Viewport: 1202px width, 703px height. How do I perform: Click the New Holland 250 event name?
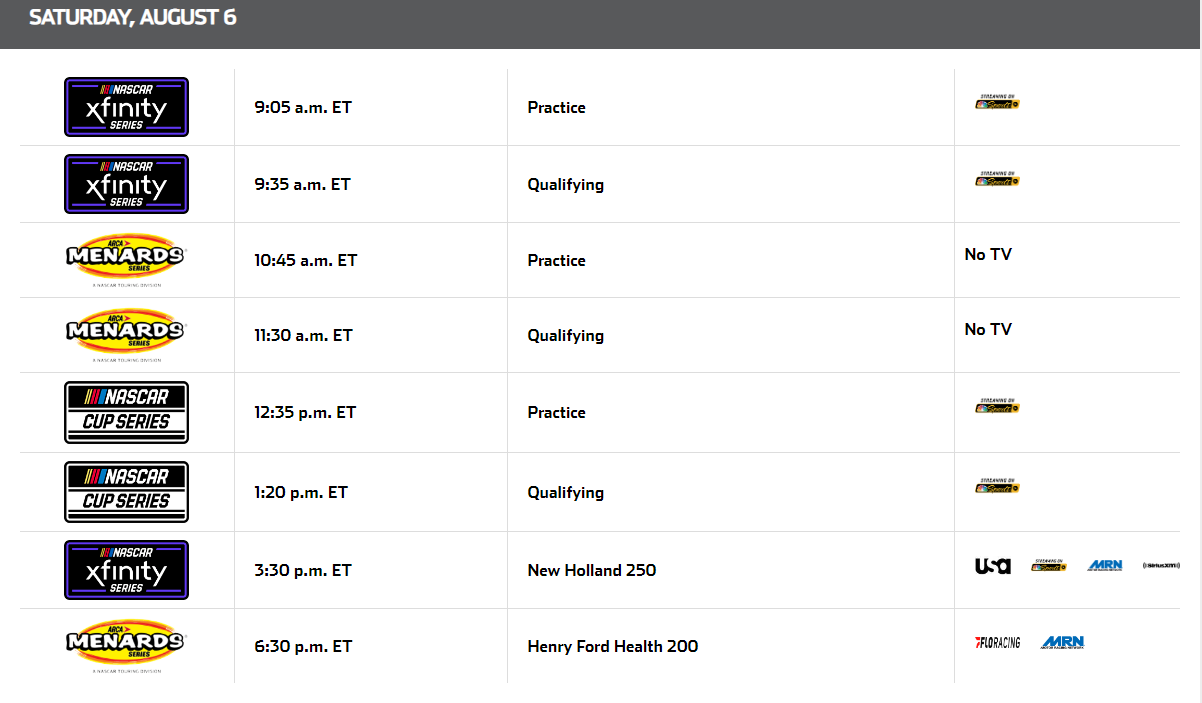click(x=592, y=570)
